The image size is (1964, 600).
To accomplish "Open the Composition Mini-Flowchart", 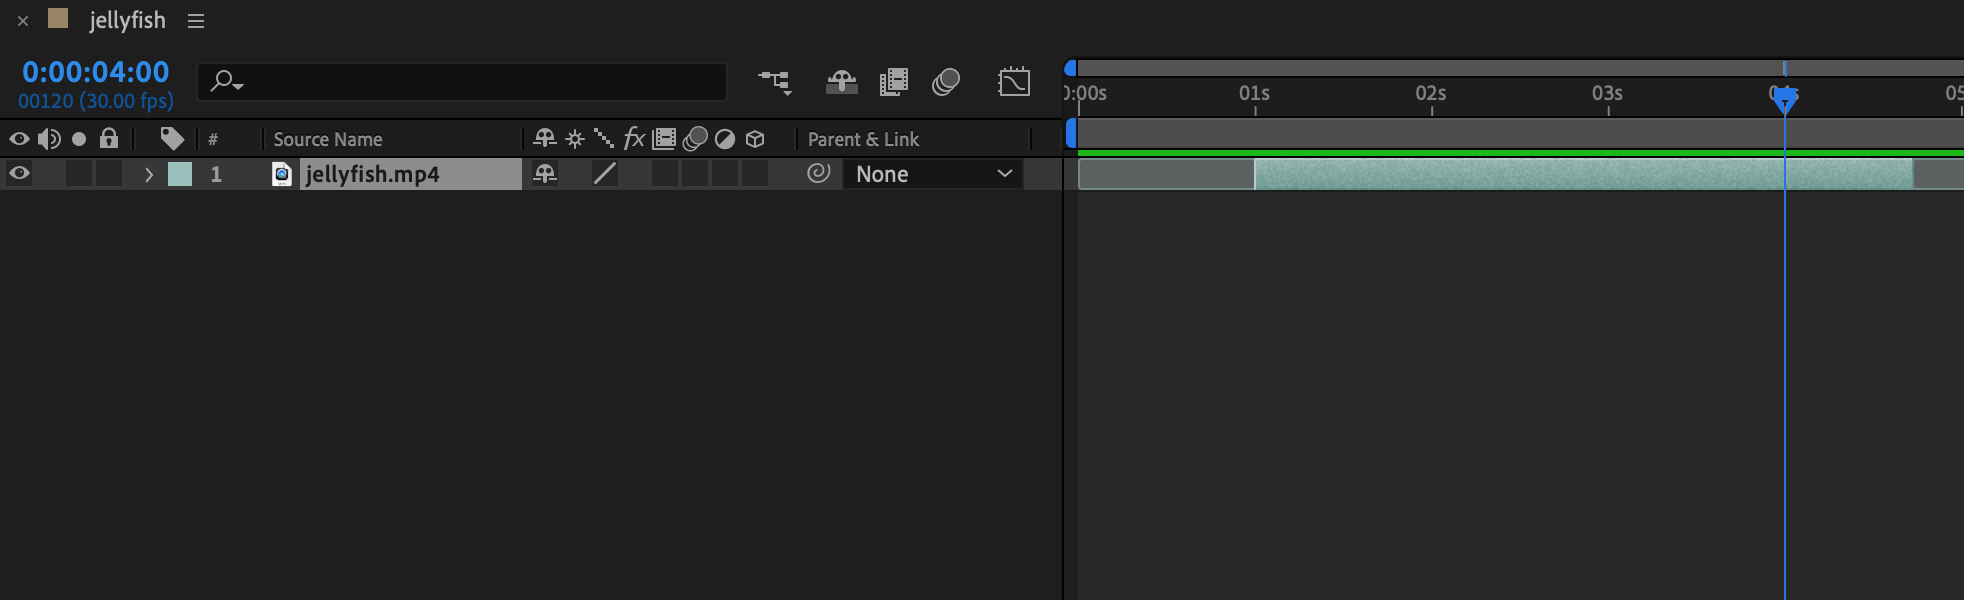I will click(x=775, y=82).
